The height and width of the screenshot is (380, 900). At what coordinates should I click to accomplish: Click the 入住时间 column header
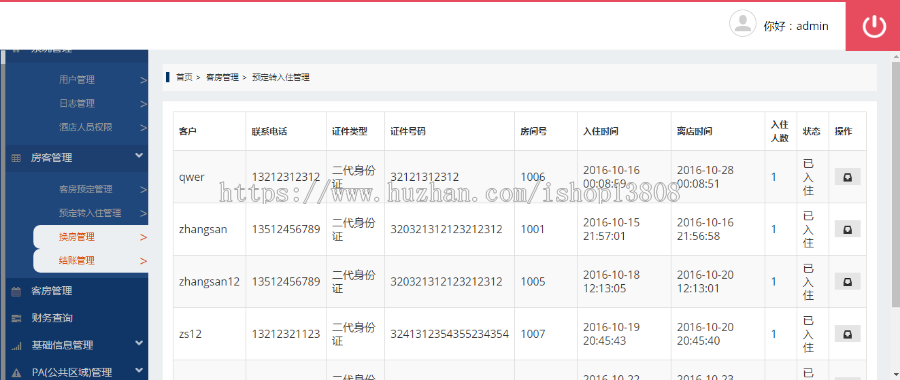pyautogui.click(x=600, y=131)
